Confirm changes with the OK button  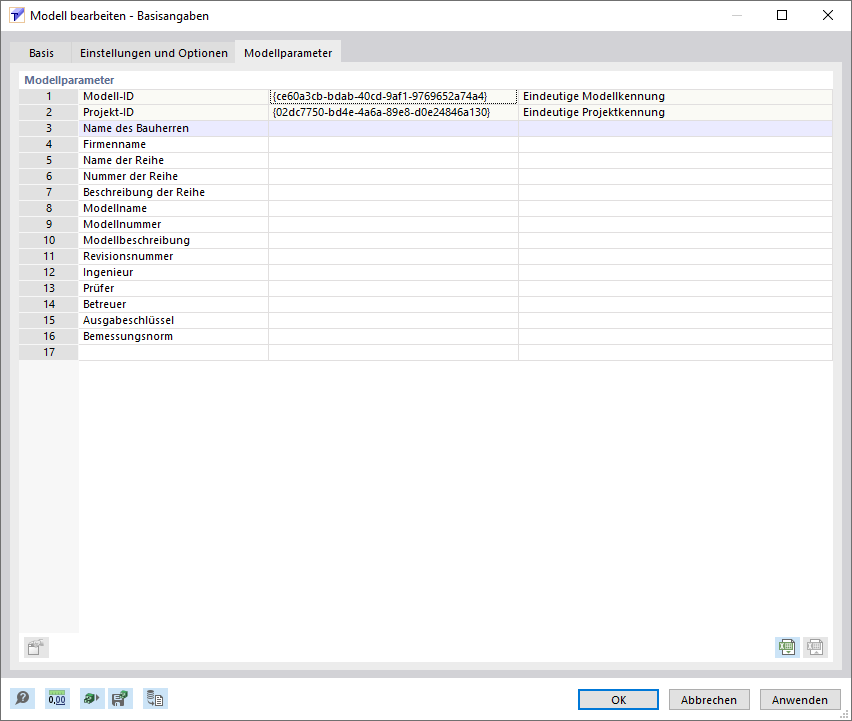point(617,699)
